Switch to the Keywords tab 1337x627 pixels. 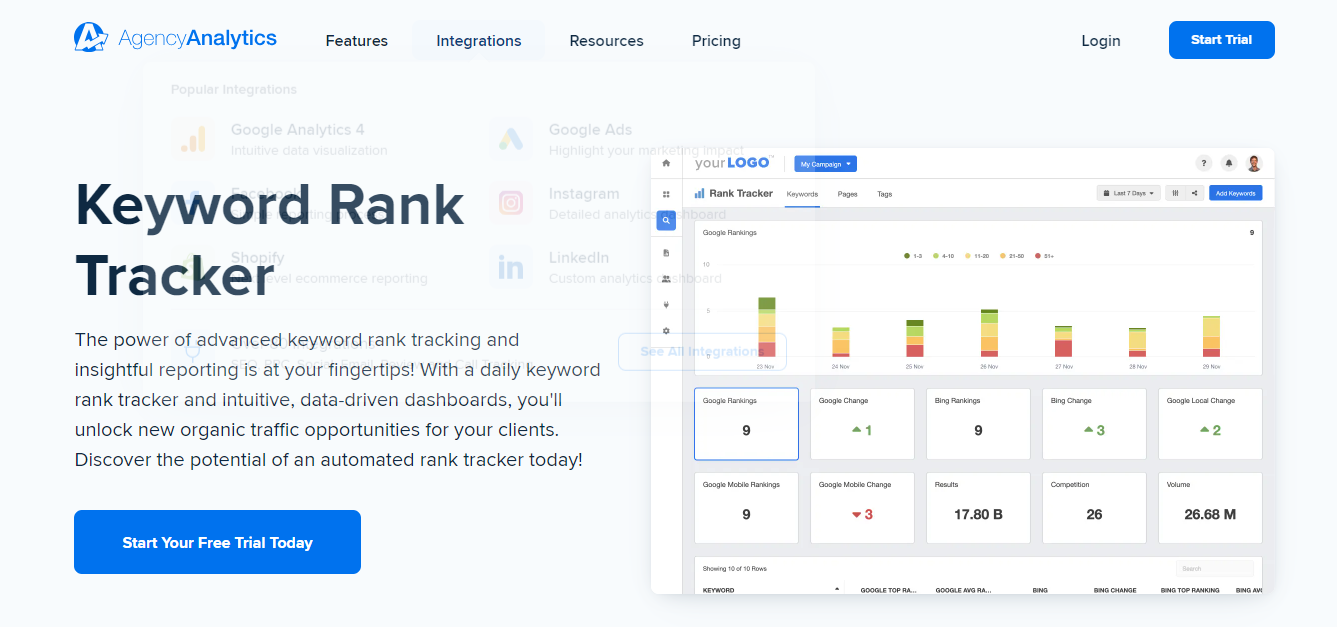pyautogui.click(x=803, y=194)
